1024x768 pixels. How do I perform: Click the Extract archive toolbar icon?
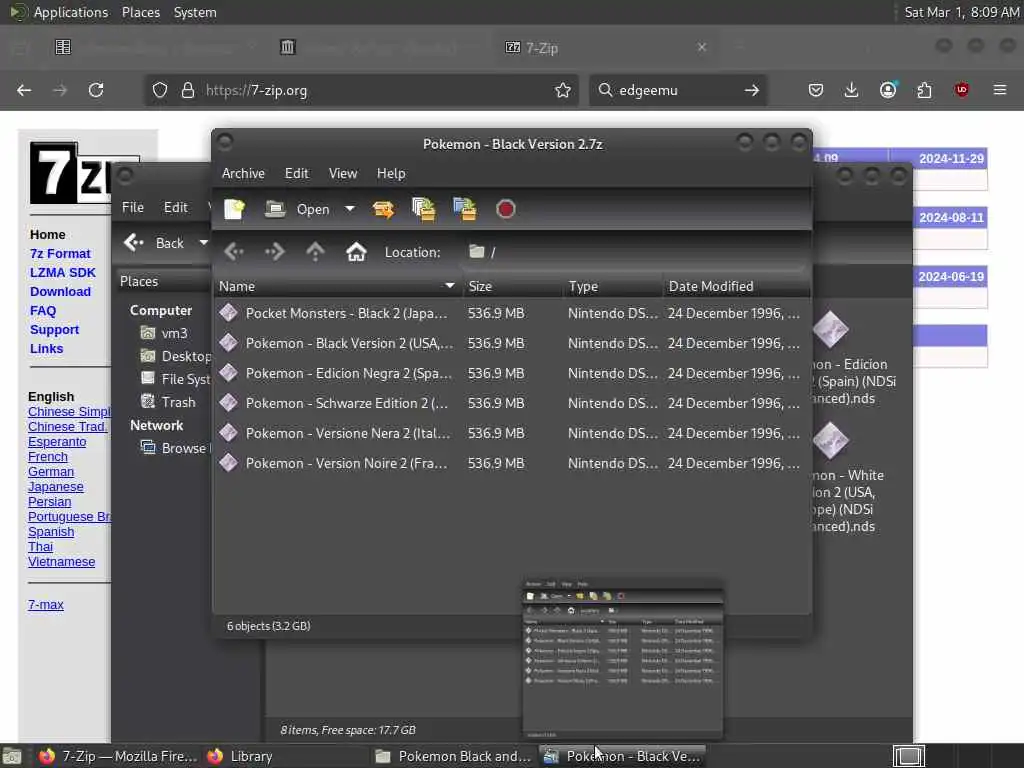[383, 209]
